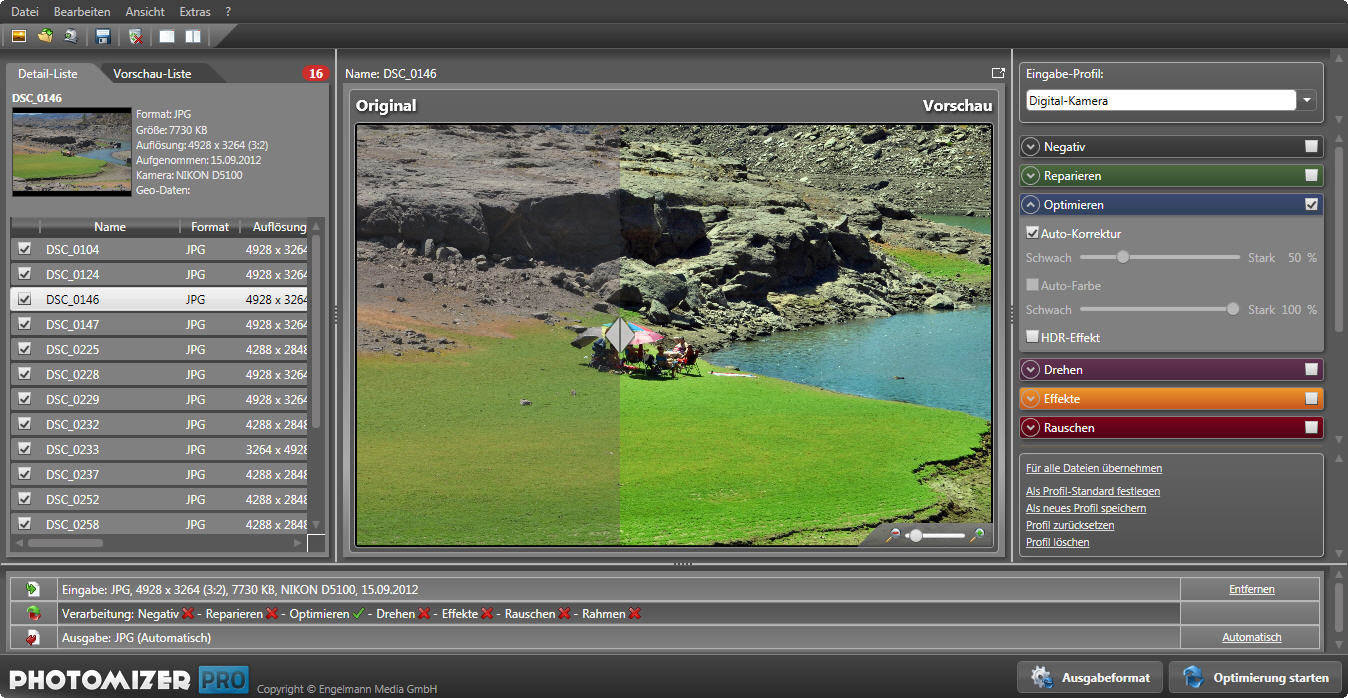
Task: Uncheck the Auto-Korrektur checkbox
Action: point(1032,233)
